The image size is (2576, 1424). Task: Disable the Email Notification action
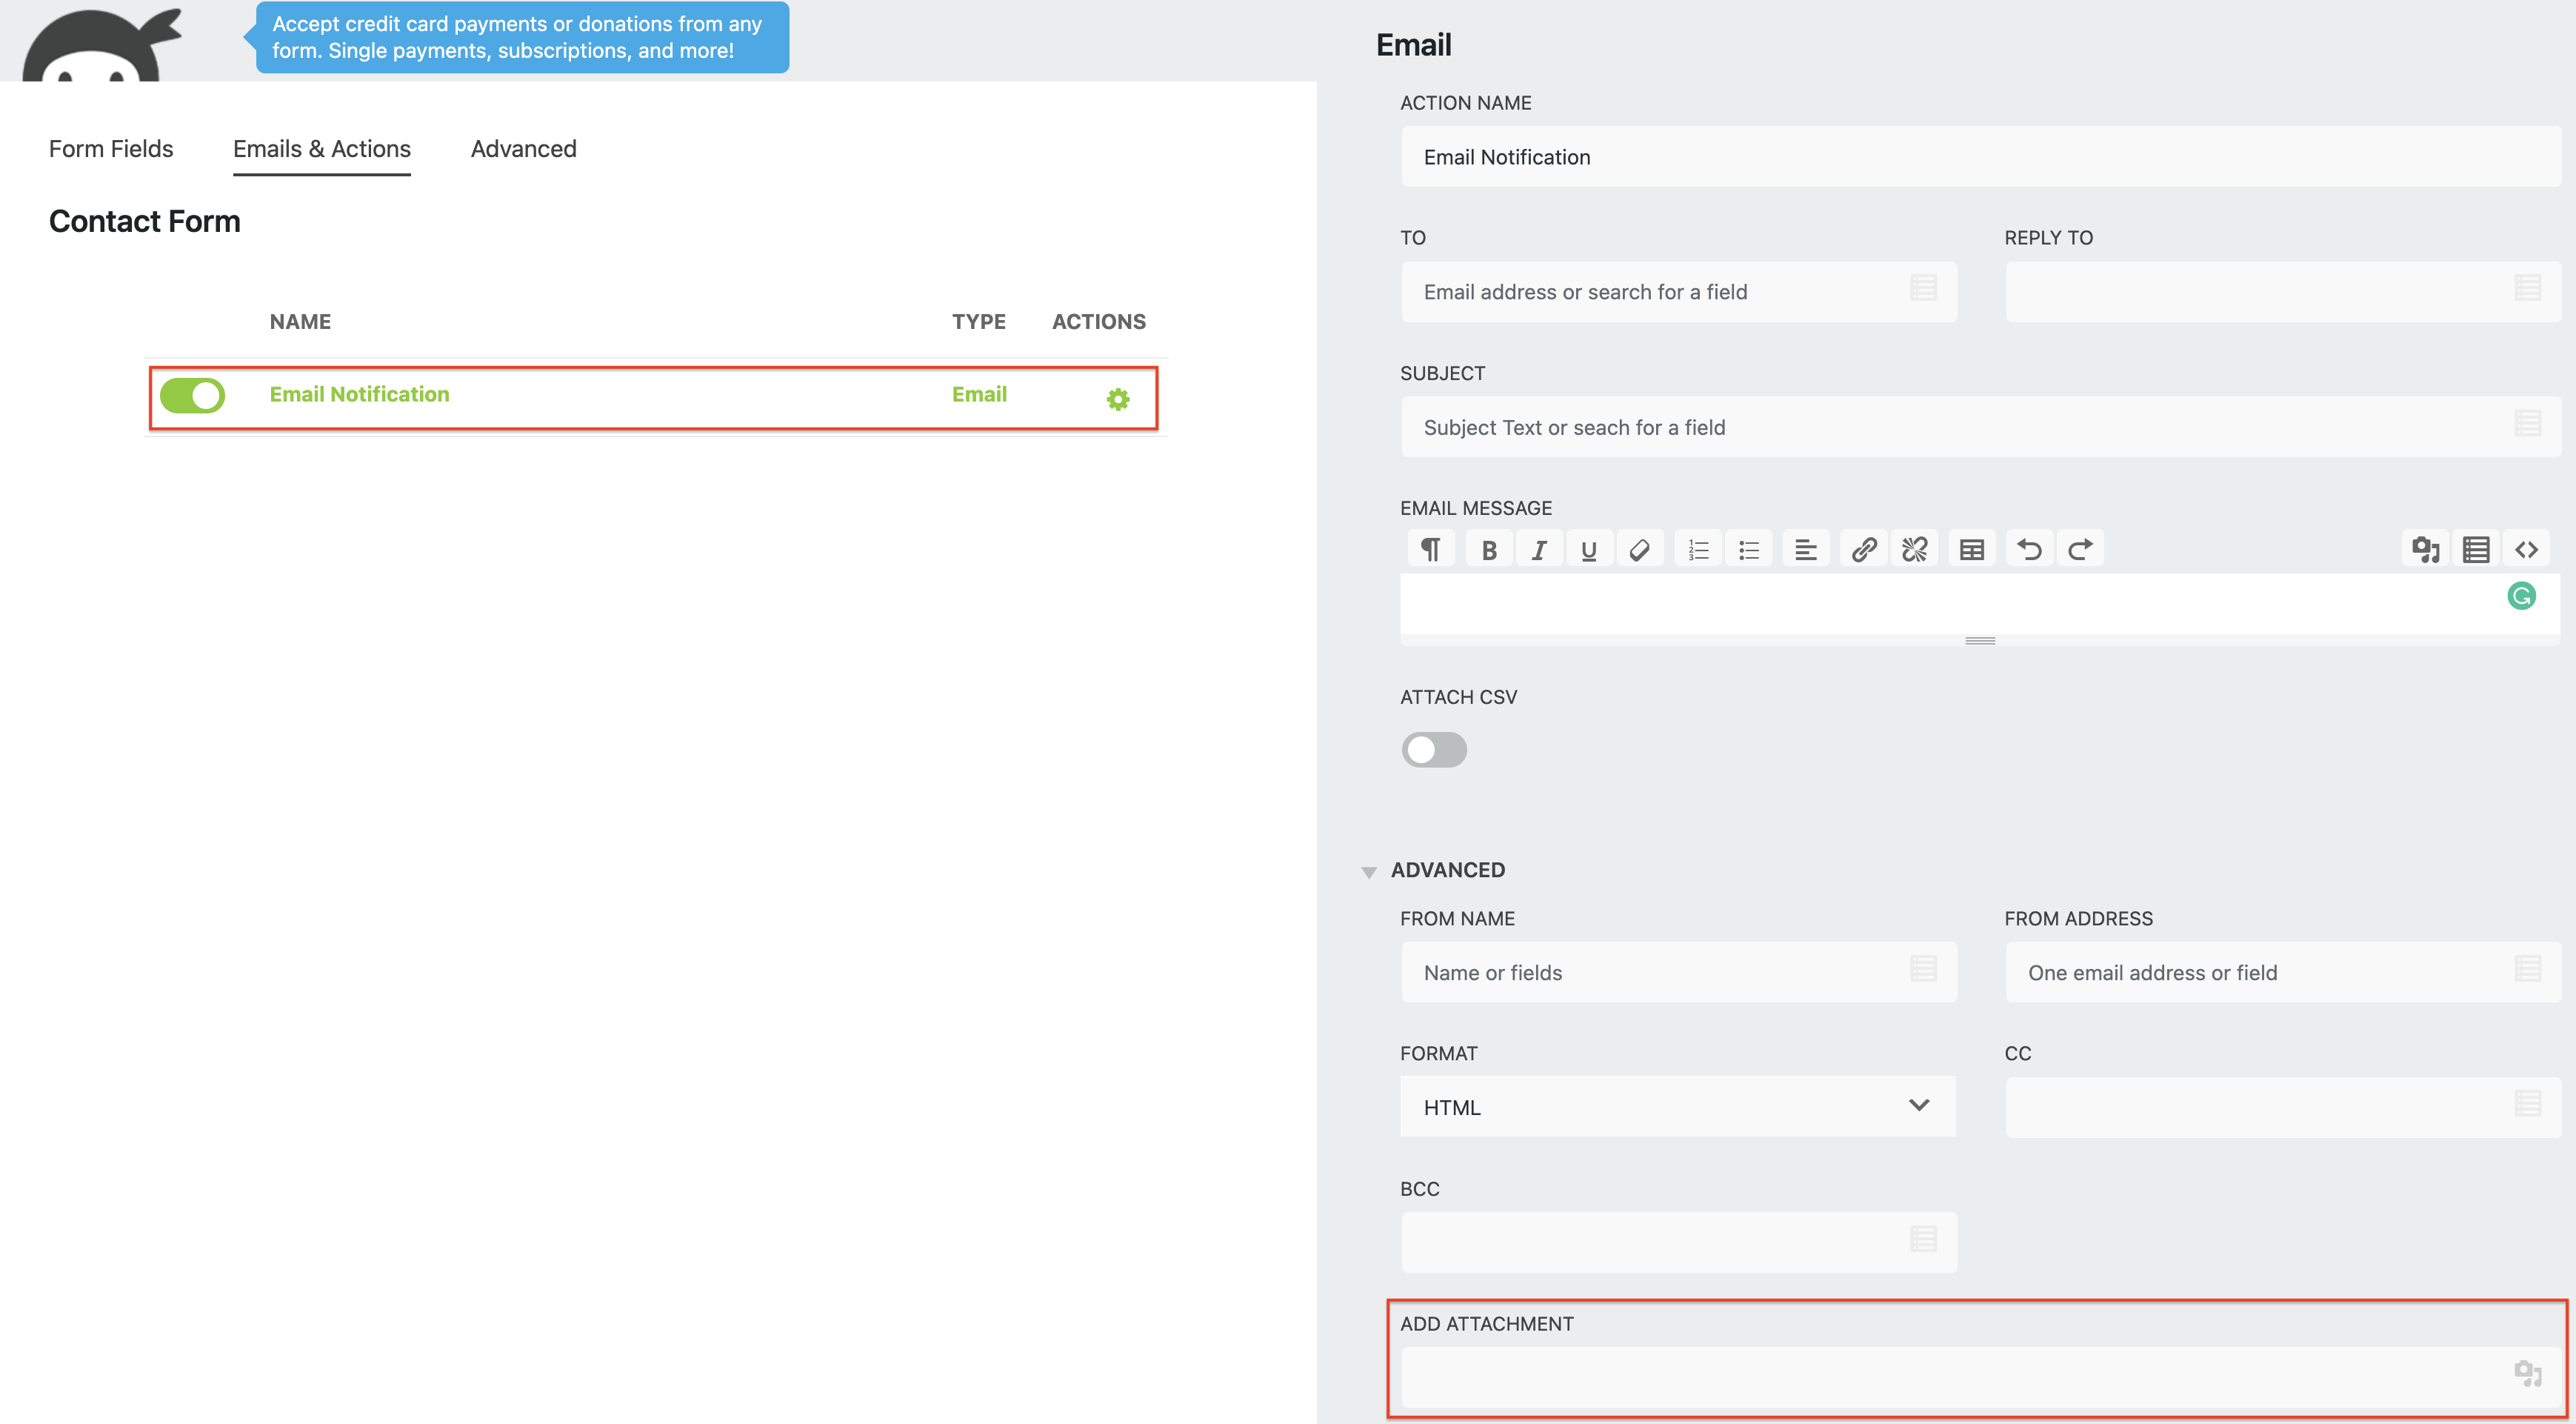pyautogui.click(x=192, y=395)
